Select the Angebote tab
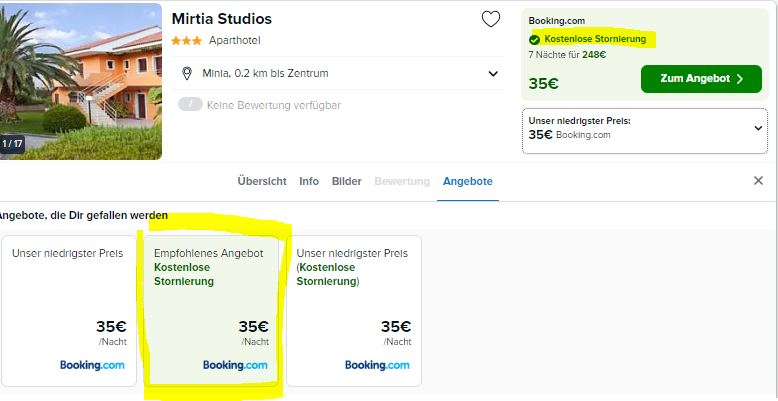This screenshot has height=401, width=778. pyautogui.click(x=468, y=181)
